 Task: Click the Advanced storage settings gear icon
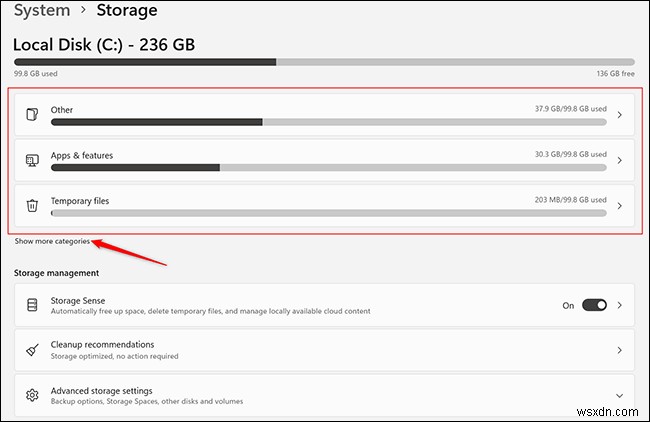pyautogui.click(x=32, y=396)
